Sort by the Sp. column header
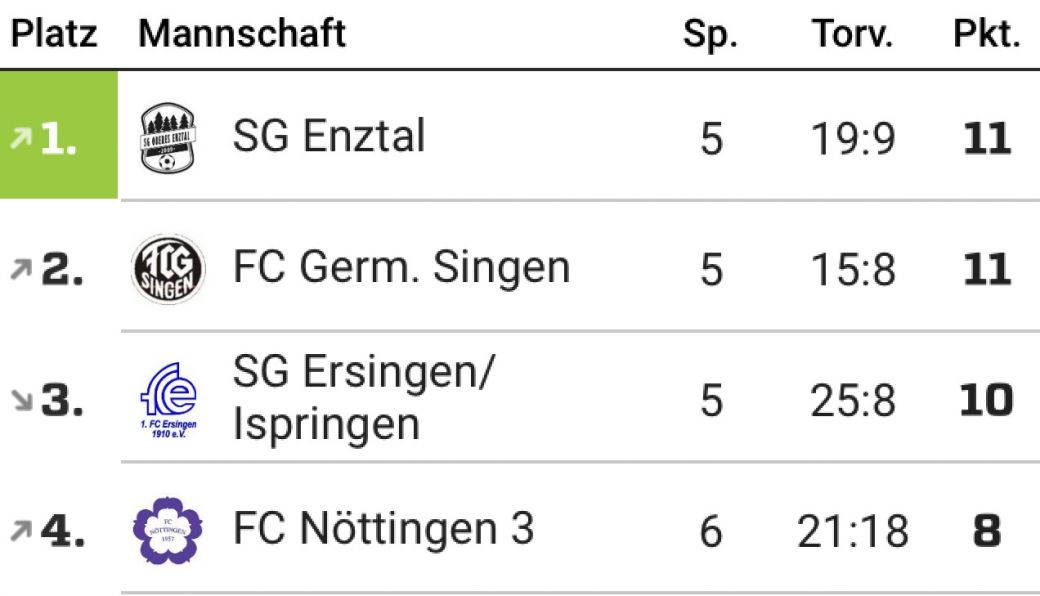1040x596 pixels. coord(710,34)
